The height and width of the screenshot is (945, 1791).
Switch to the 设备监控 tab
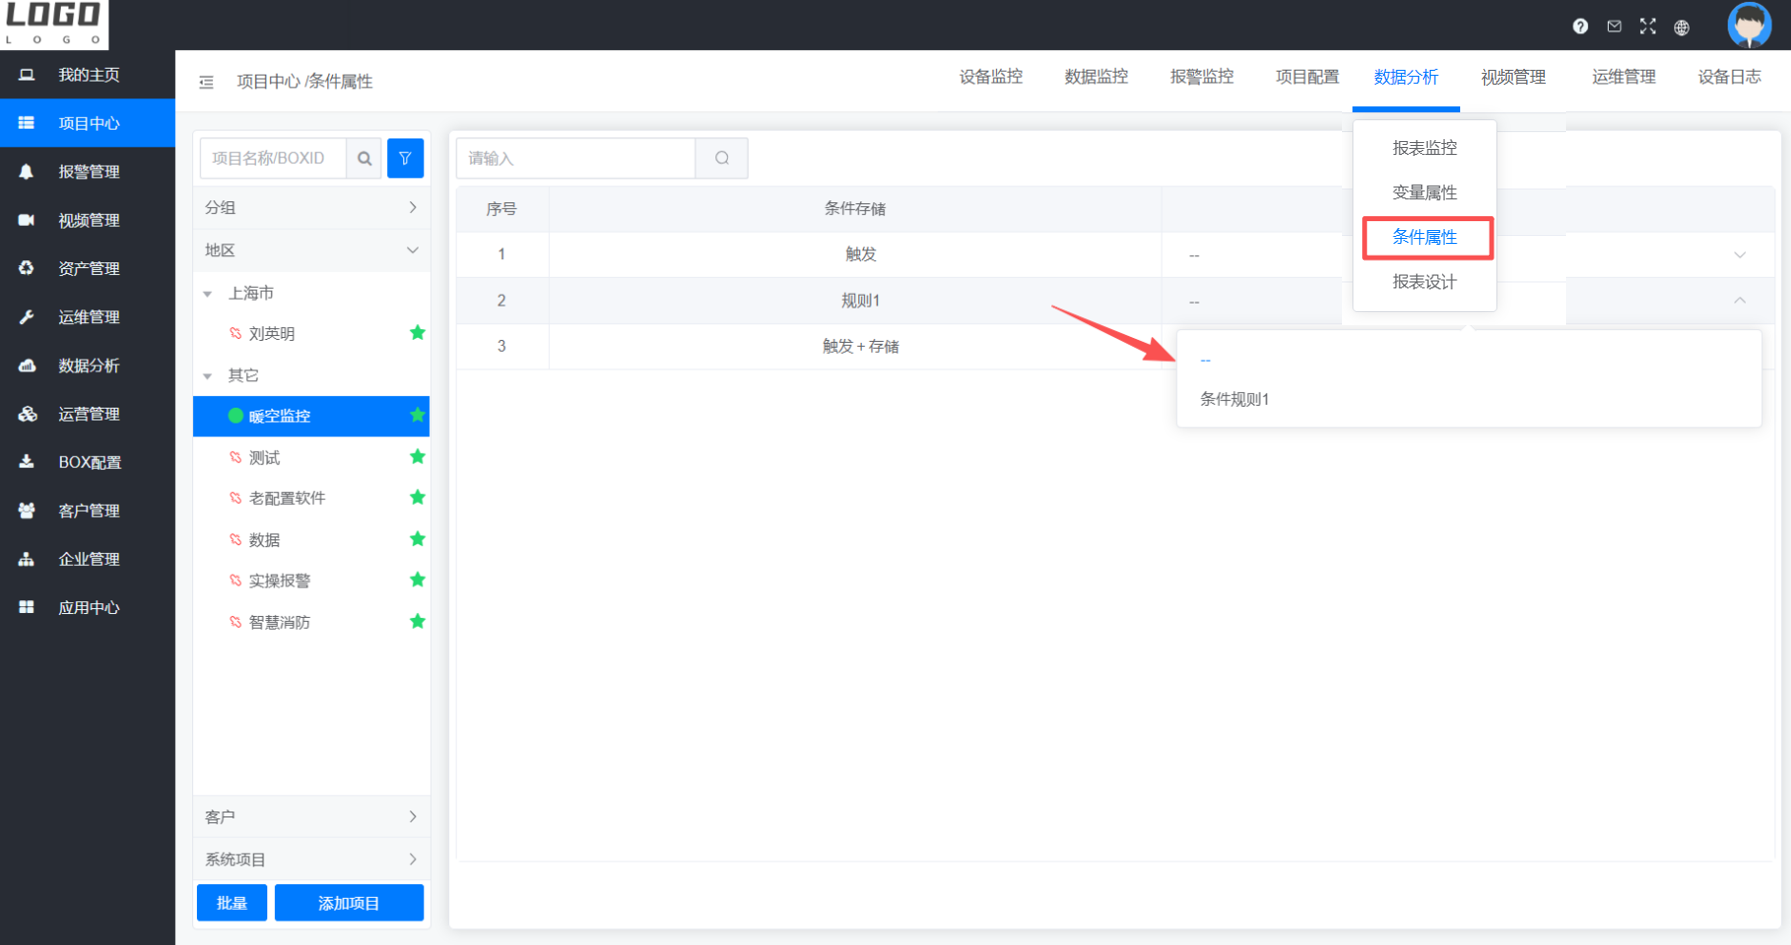pyautogui.click(x=990, y=77)
